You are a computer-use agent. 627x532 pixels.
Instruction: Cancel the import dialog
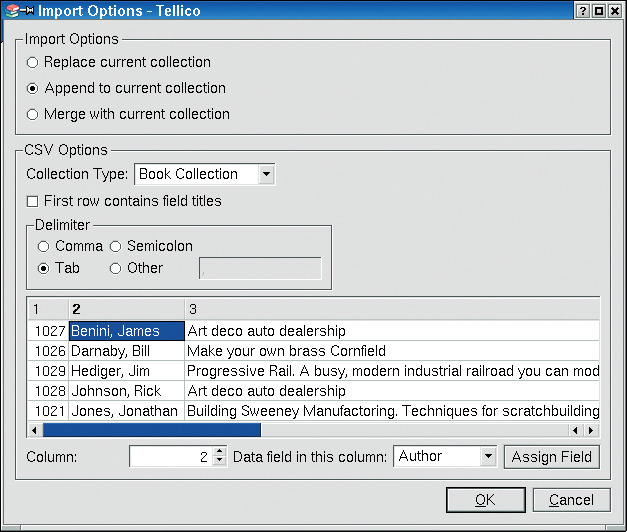pyautogui.click(x=571, y=500)
